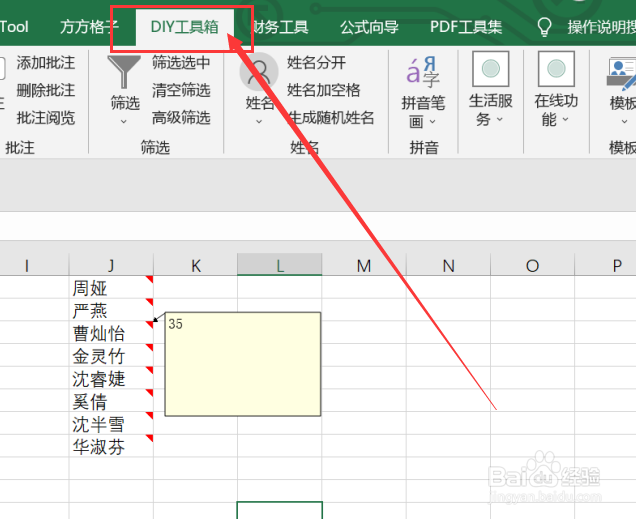Open the pinyin stroke icon 拼音笔画
The width and height of the screenshot is (636, 519).
[x=423, y=72]
